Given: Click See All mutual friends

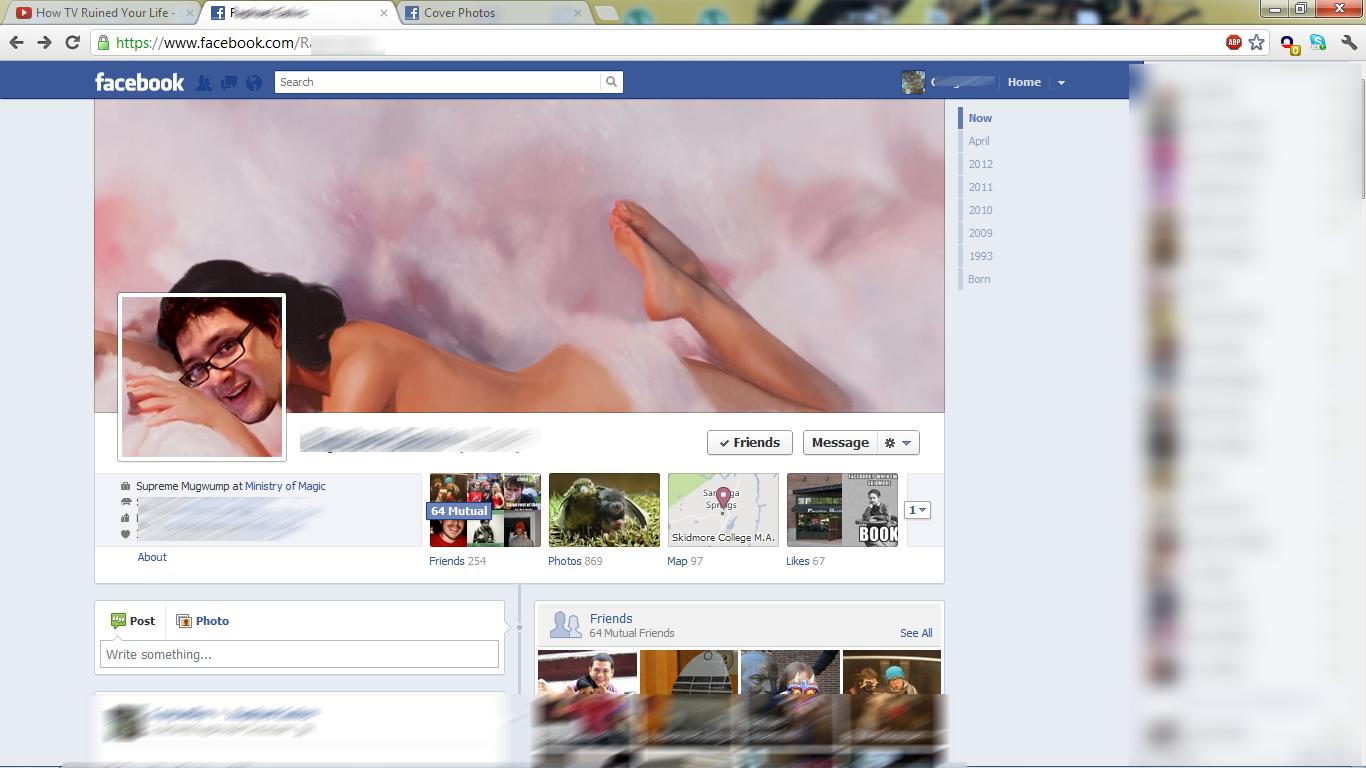Looking at the screenshot, I should coord(916,633).
